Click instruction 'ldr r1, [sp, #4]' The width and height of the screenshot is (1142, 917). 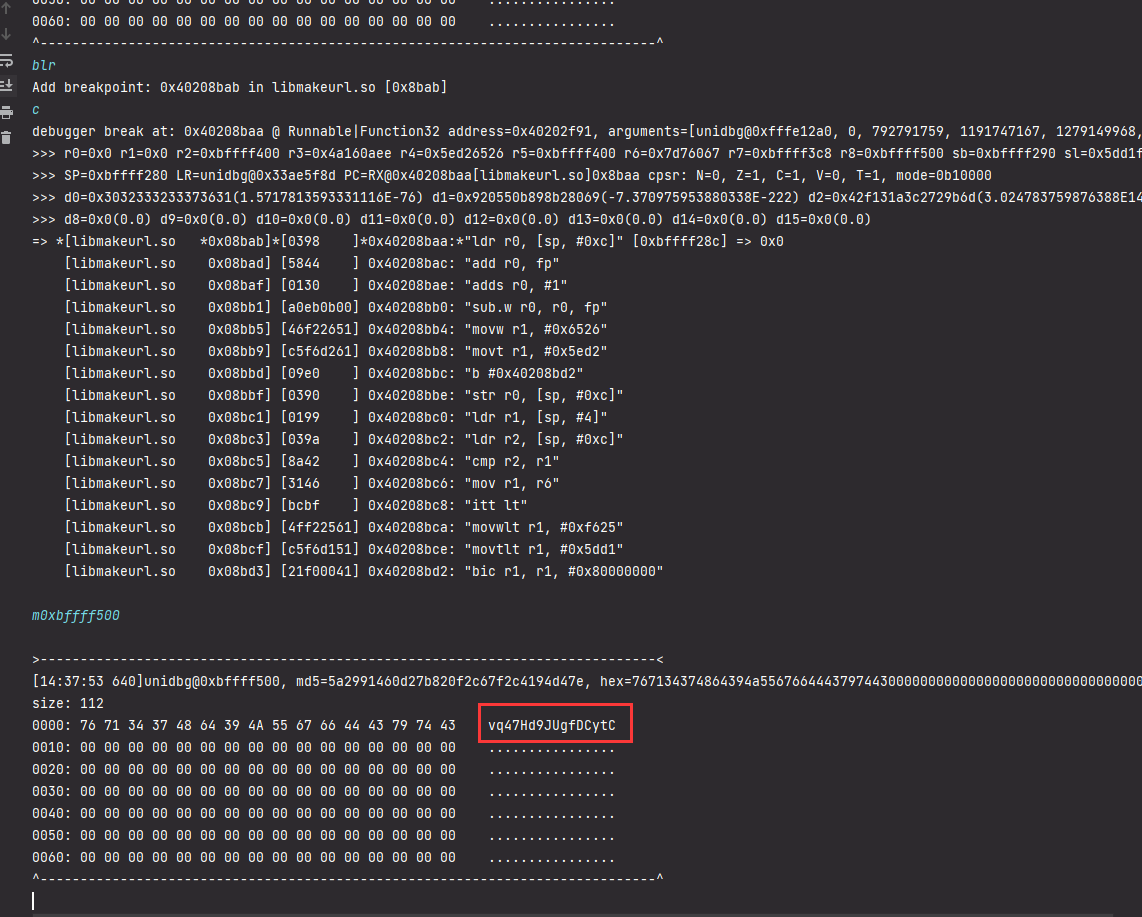pos(535,417)
